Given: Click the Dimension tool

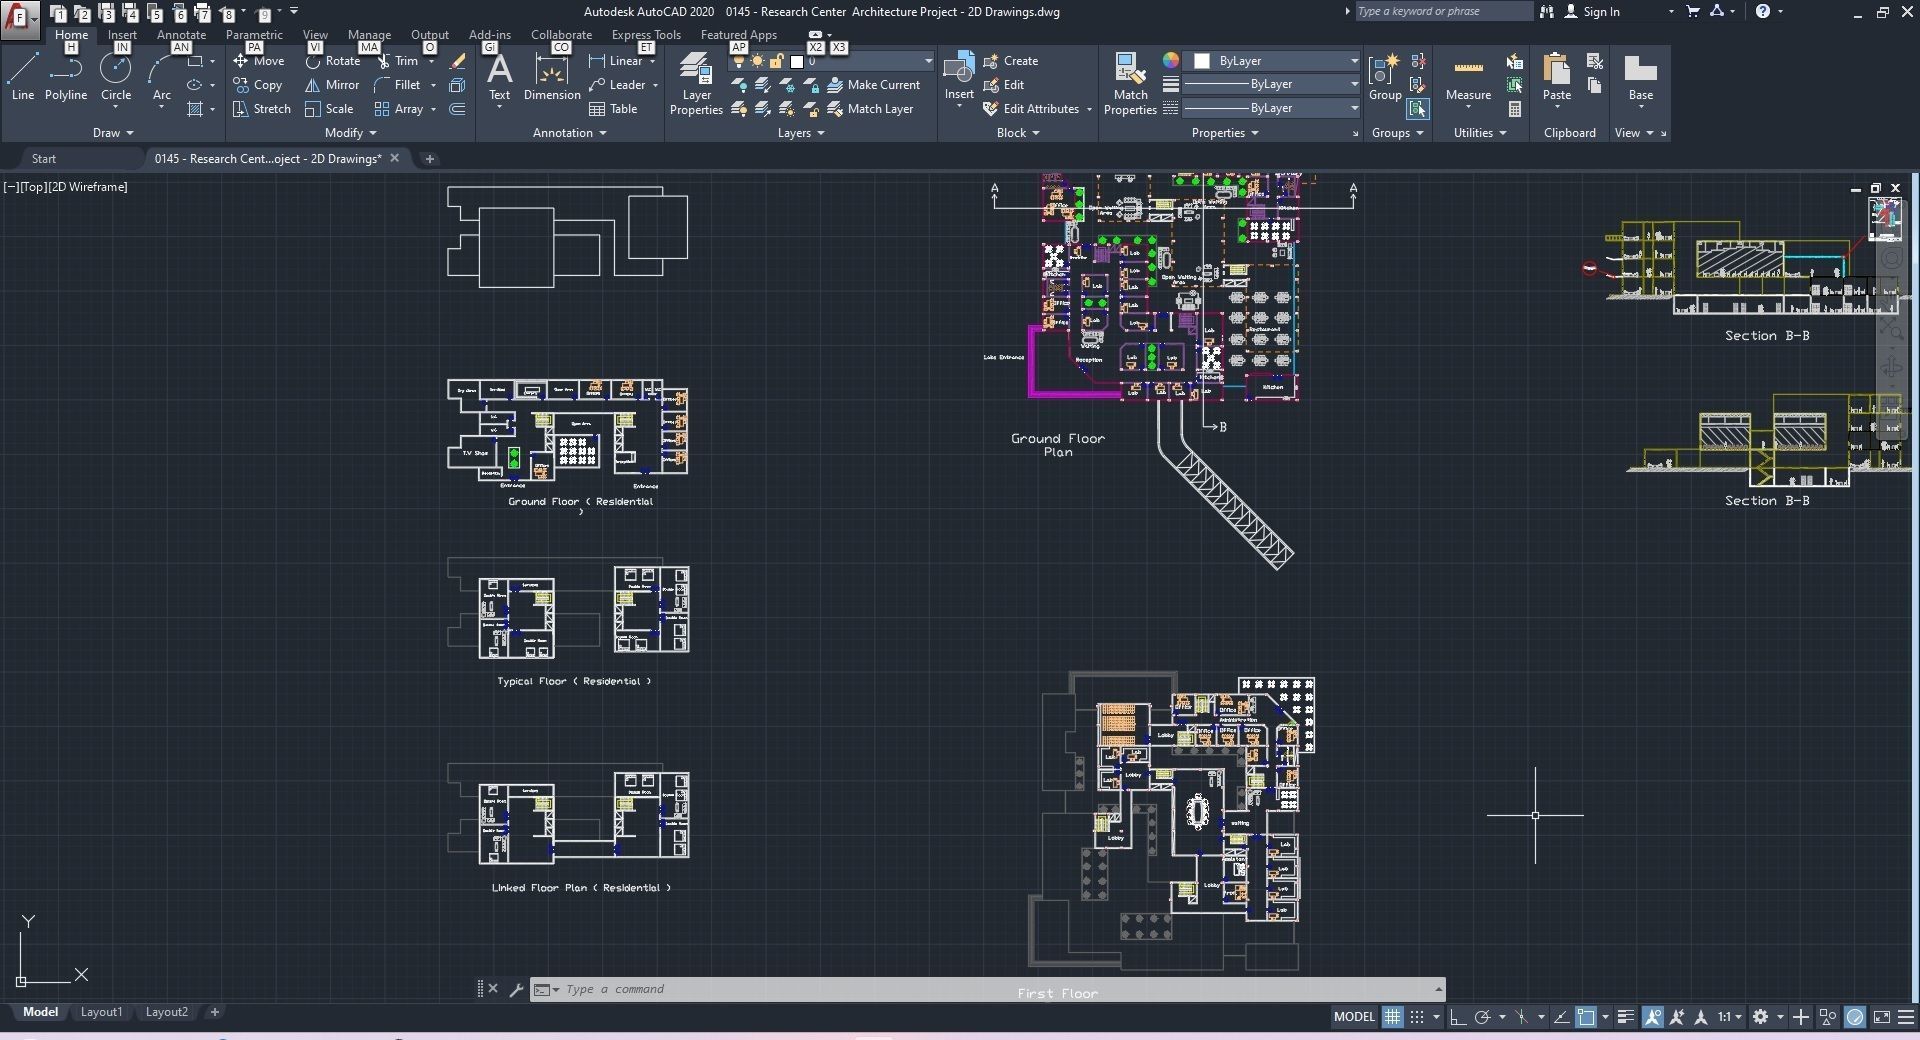Looking at the screenshot, I should point(552,77).
